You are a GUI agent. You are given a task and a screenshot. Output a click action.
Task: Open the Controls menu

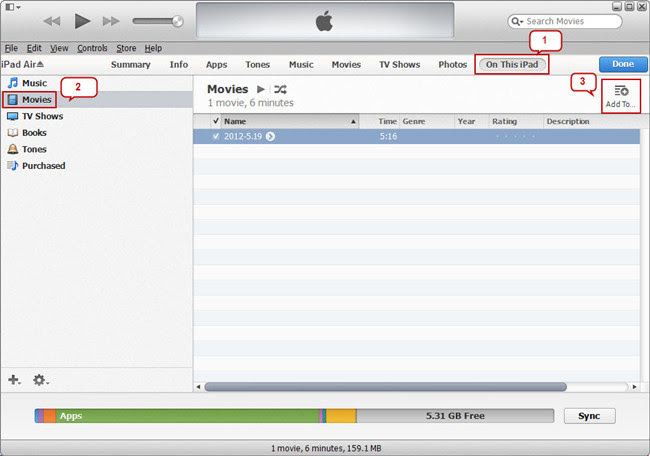point(92,48)
